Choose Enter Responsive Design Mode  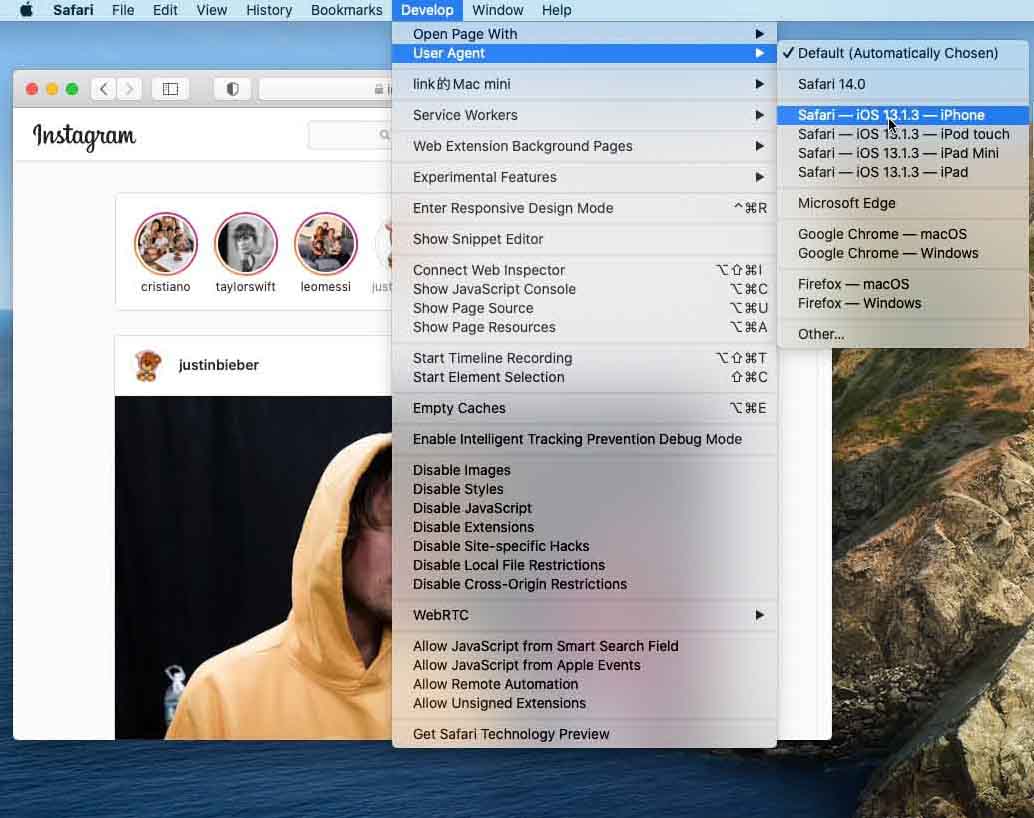coord(584,208)
